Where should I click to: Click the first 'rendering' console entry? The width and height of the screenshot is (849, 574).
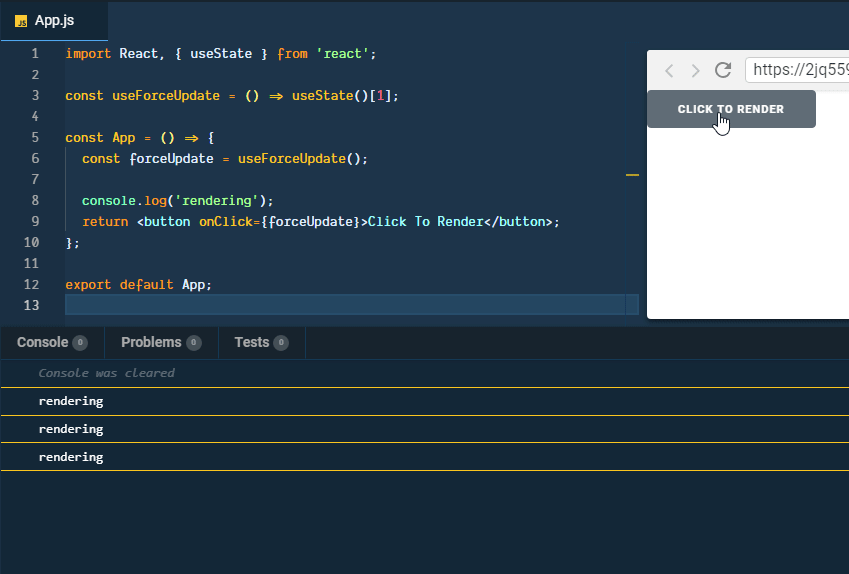click(71, 401)
